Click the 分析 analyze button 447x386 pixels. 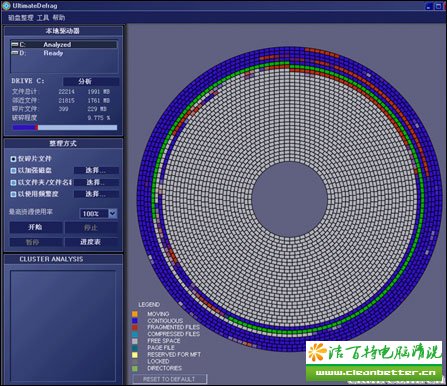click(91, 81)
